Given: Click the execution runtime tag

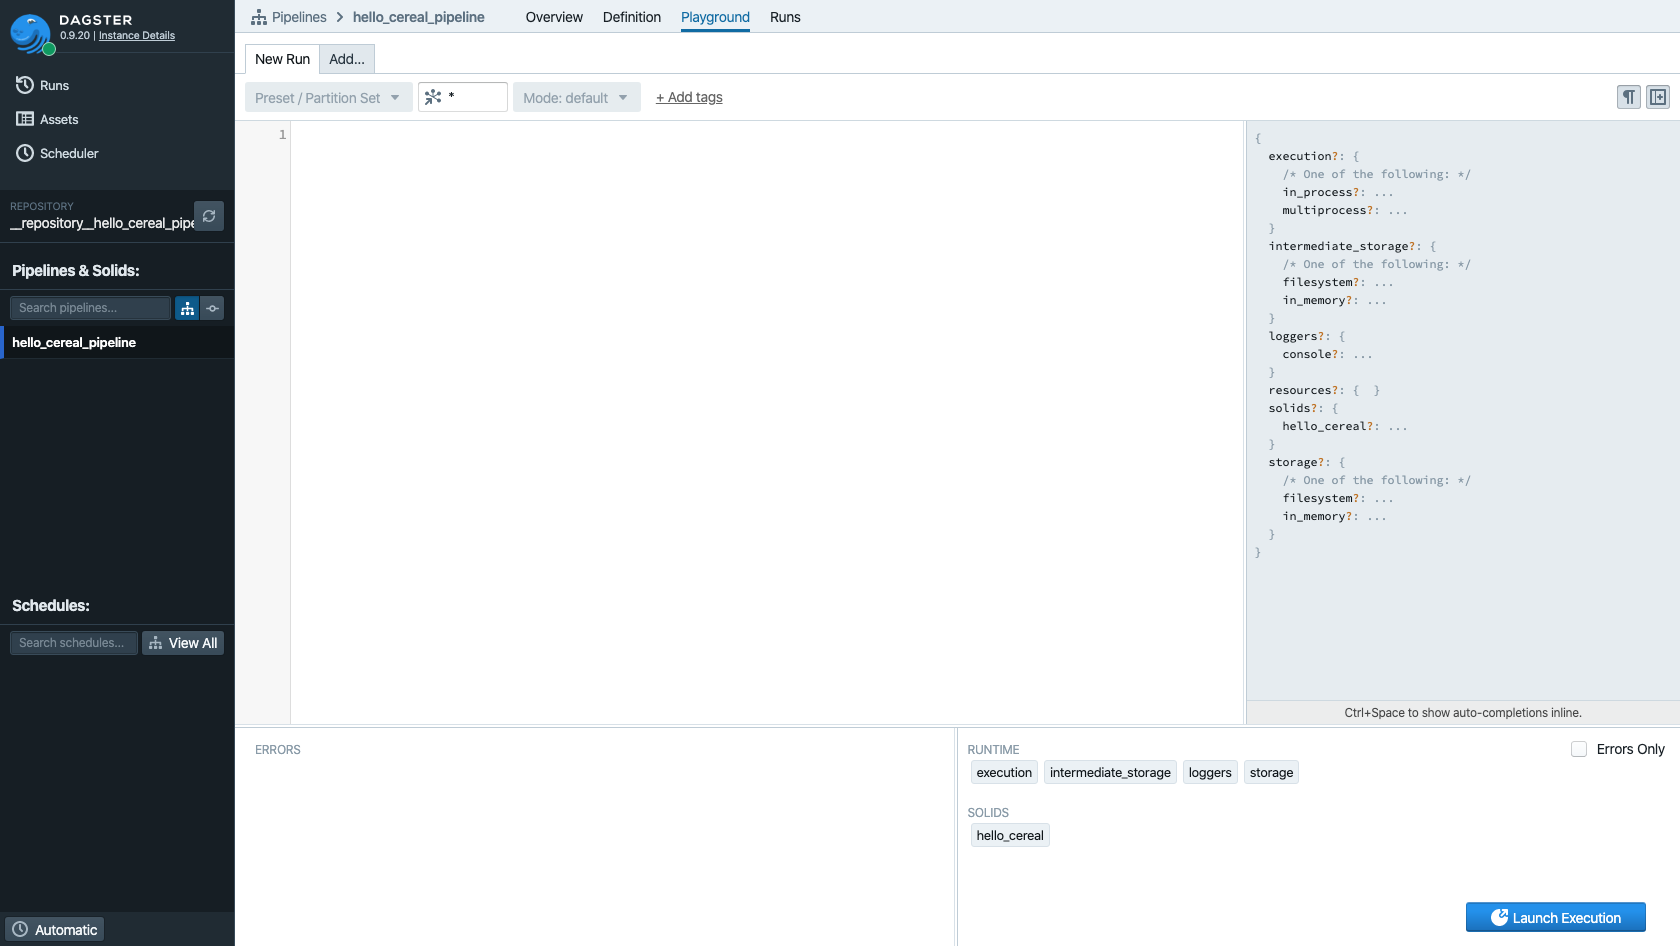Looking at the screenshot, I should (x=1004, y=772).
